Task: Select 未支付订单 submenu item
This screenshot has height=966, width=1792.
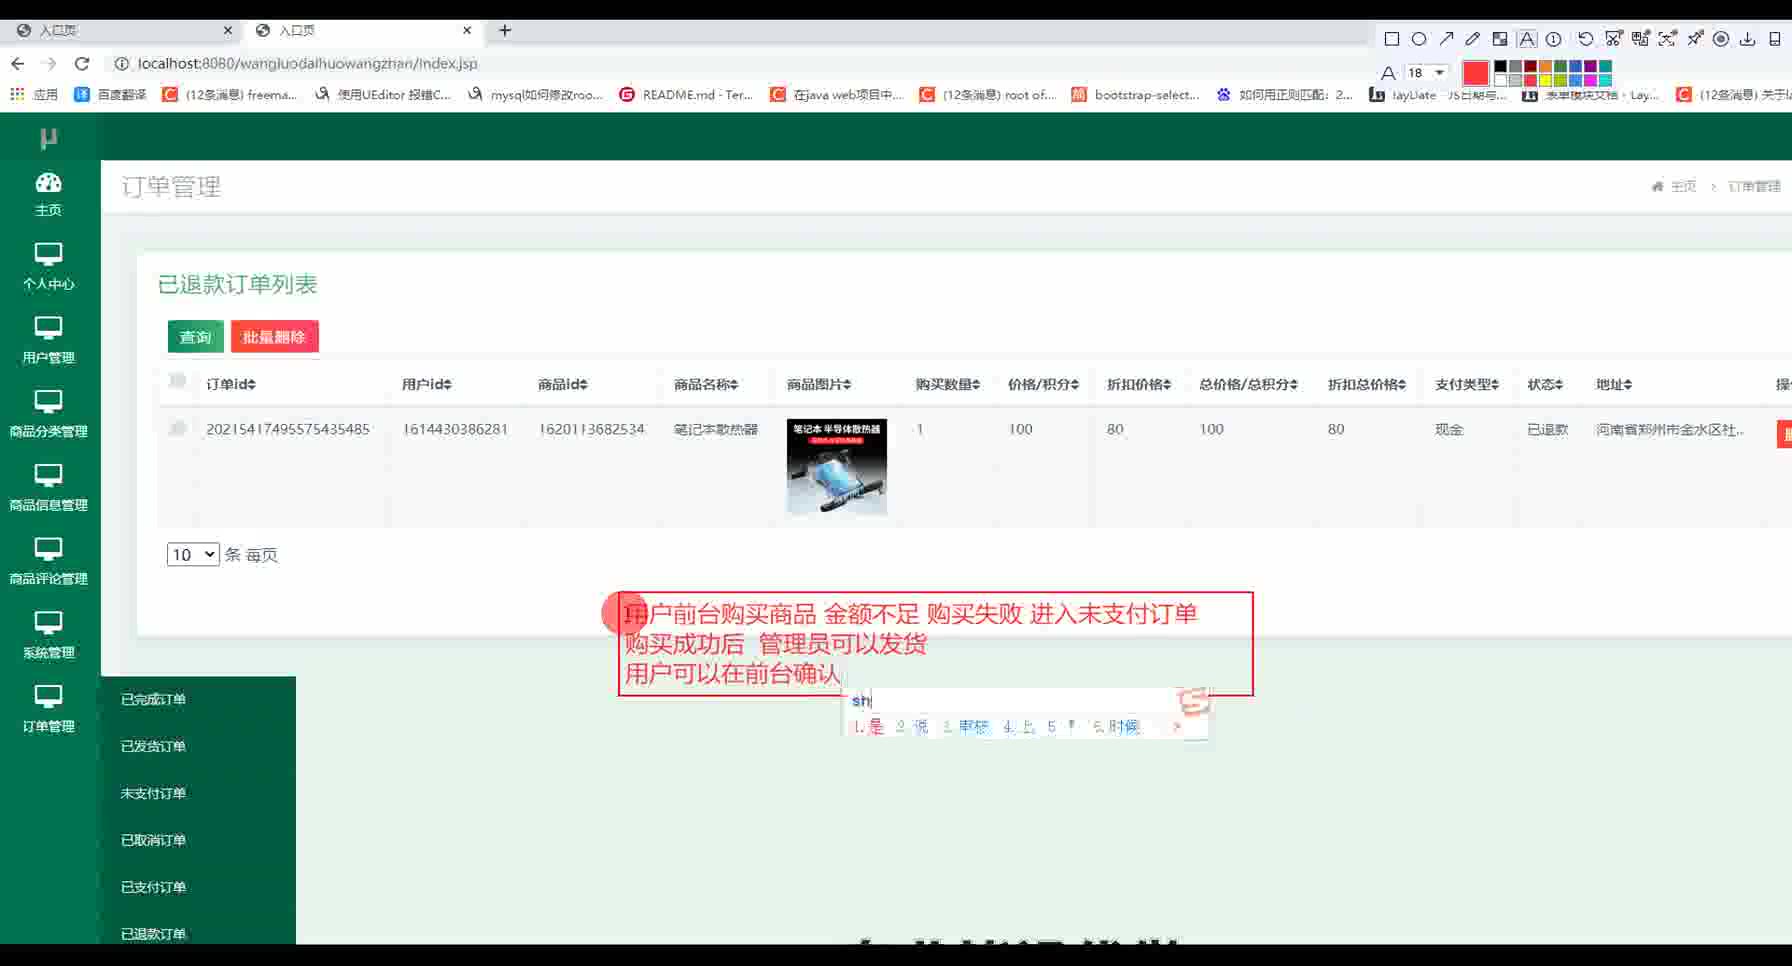Action: pyautogui.click(x=153, y=793)
